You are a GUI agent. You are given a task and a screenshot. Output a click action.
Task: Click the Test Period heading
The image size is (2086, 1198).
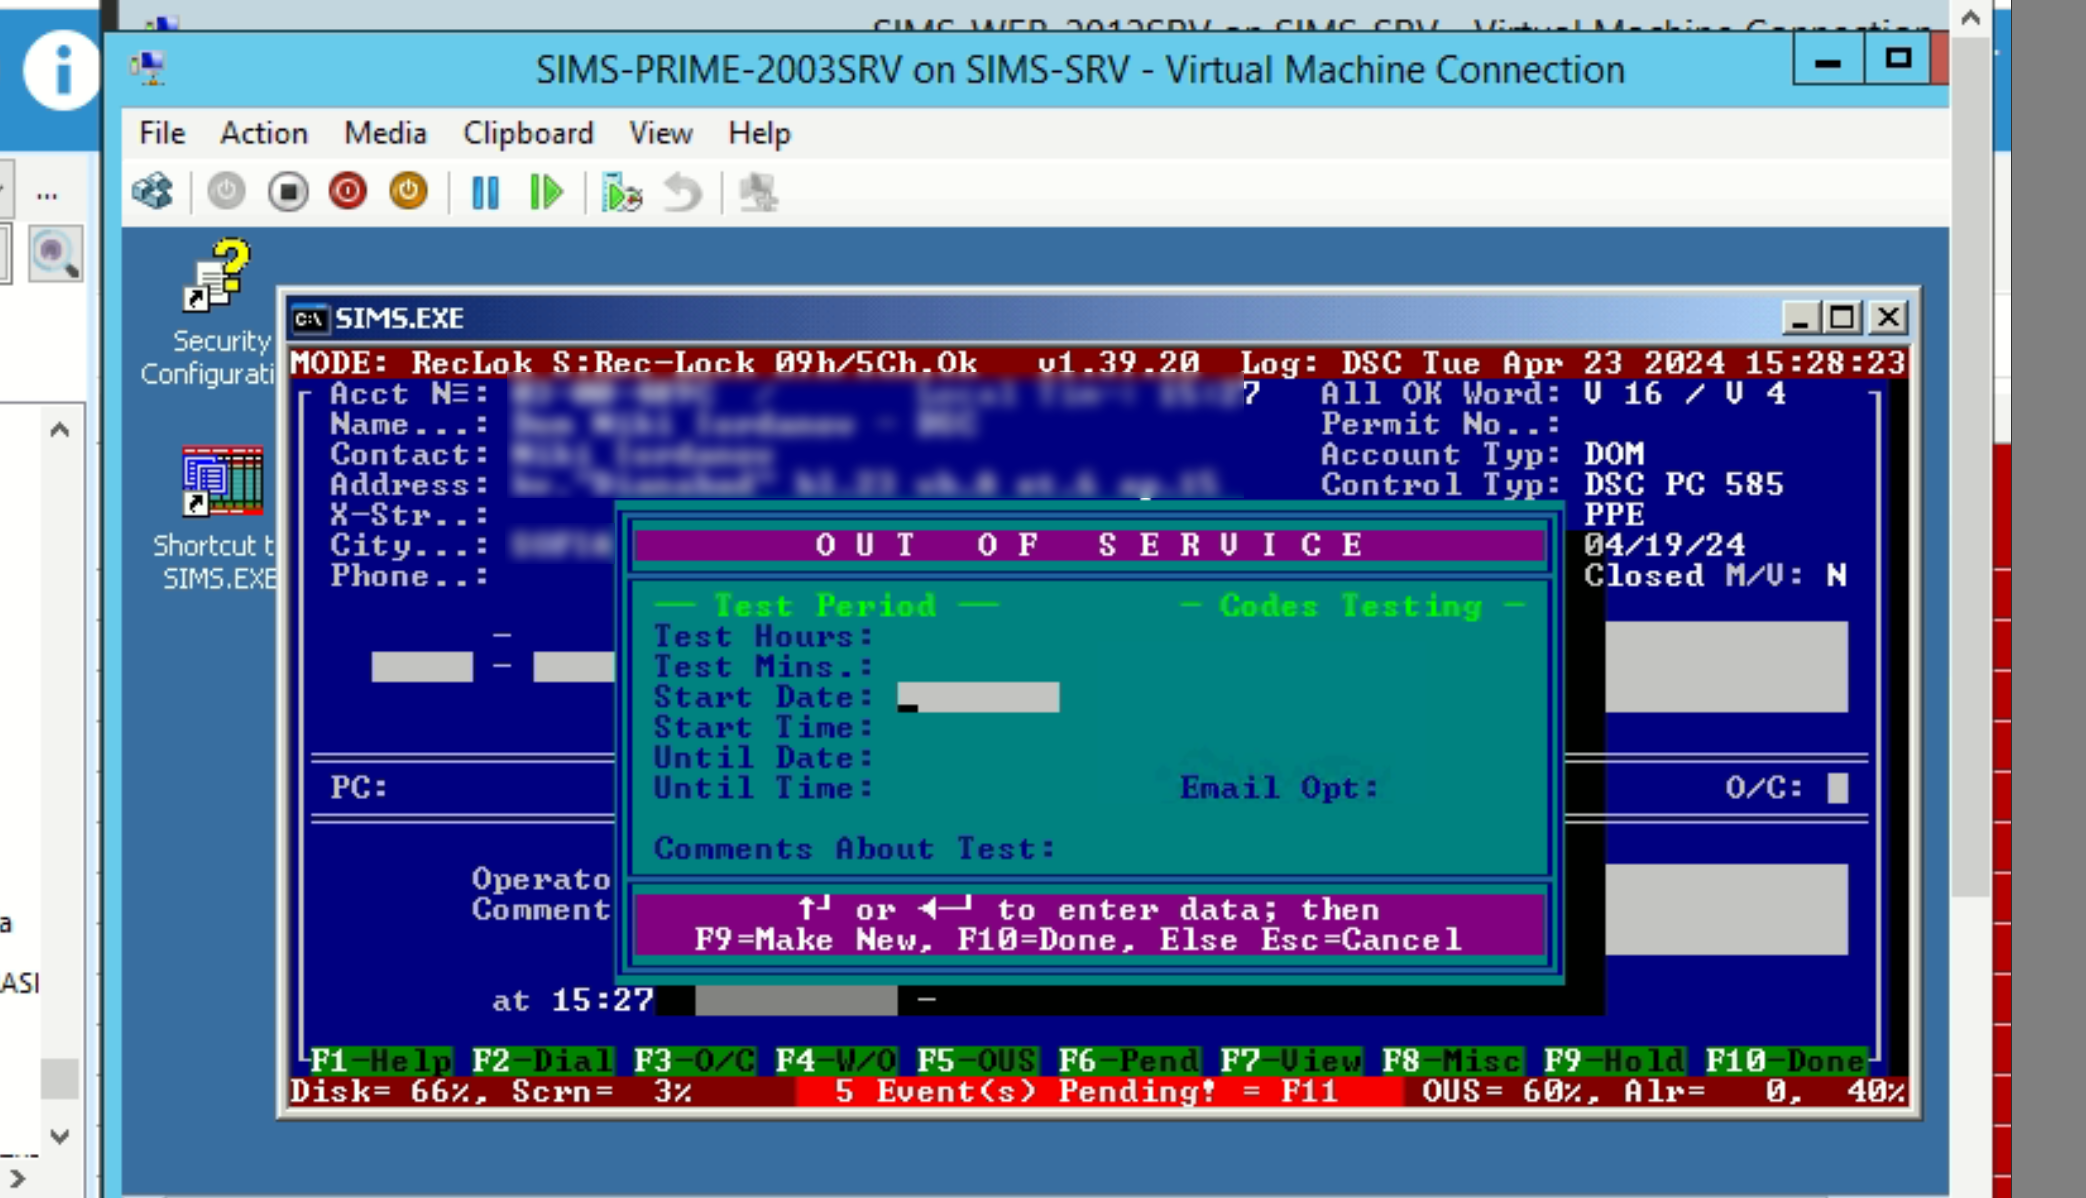pyautogui.click(x=825, y=606)
